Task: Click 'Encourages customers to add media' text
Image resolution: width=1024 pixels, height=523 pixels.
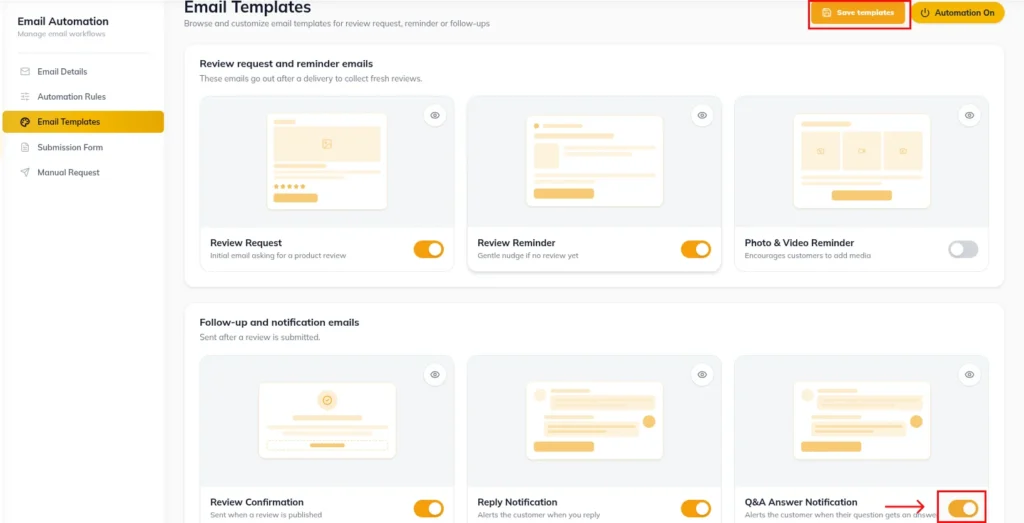Action: pyautogui.click(x=808, y=255)
